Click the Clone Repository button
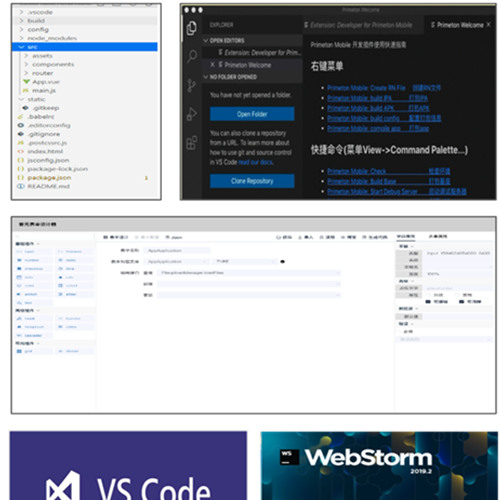 point(252,181)
